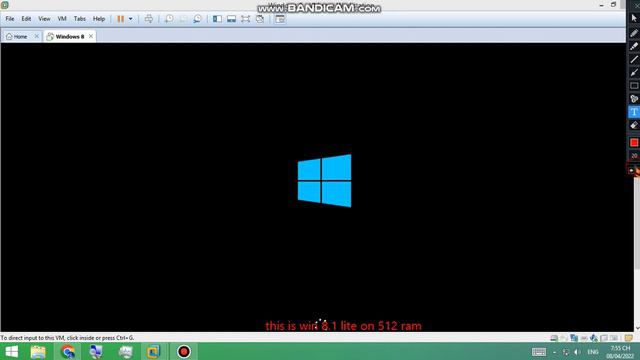
Task: Select the Bandicam text tool
Action: tap(634, 112)
